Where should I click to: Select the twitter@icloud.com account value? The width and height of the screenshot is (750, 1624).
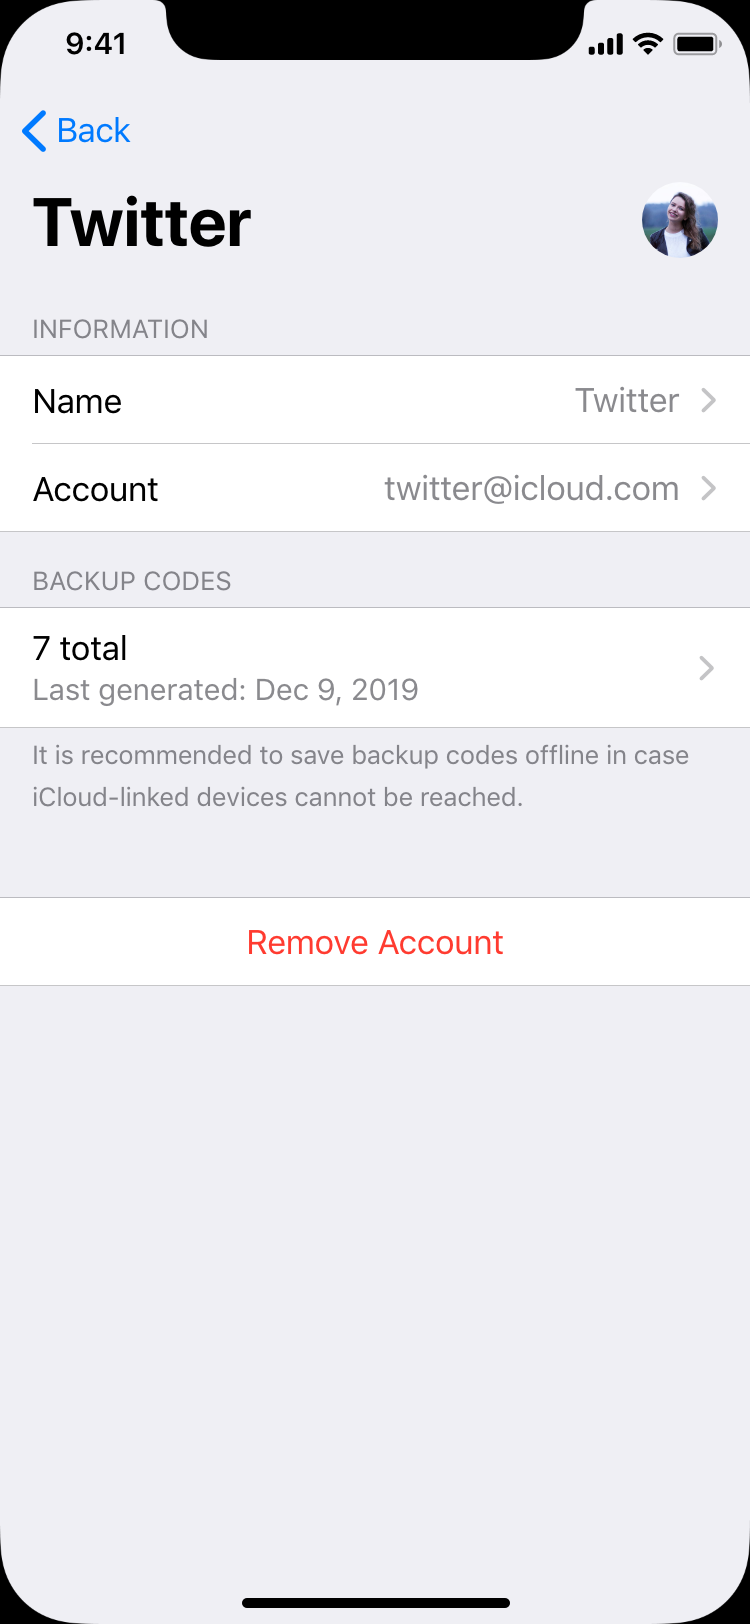(x=532, y=488)
